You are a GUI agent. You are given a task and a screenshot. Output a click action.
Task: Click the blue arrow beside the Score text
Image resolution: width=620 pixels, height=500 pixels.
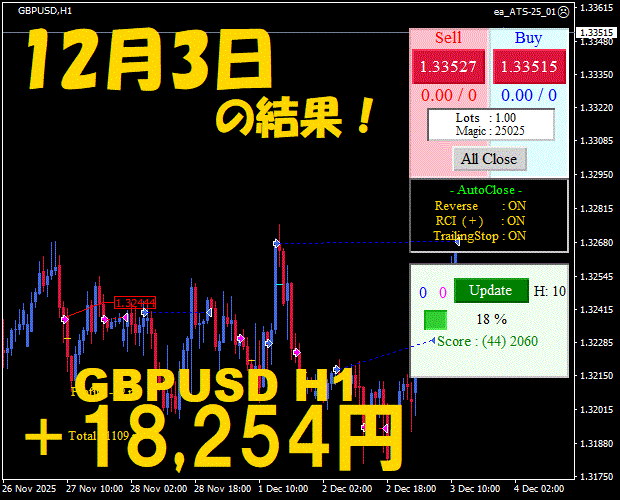(433, 340)
